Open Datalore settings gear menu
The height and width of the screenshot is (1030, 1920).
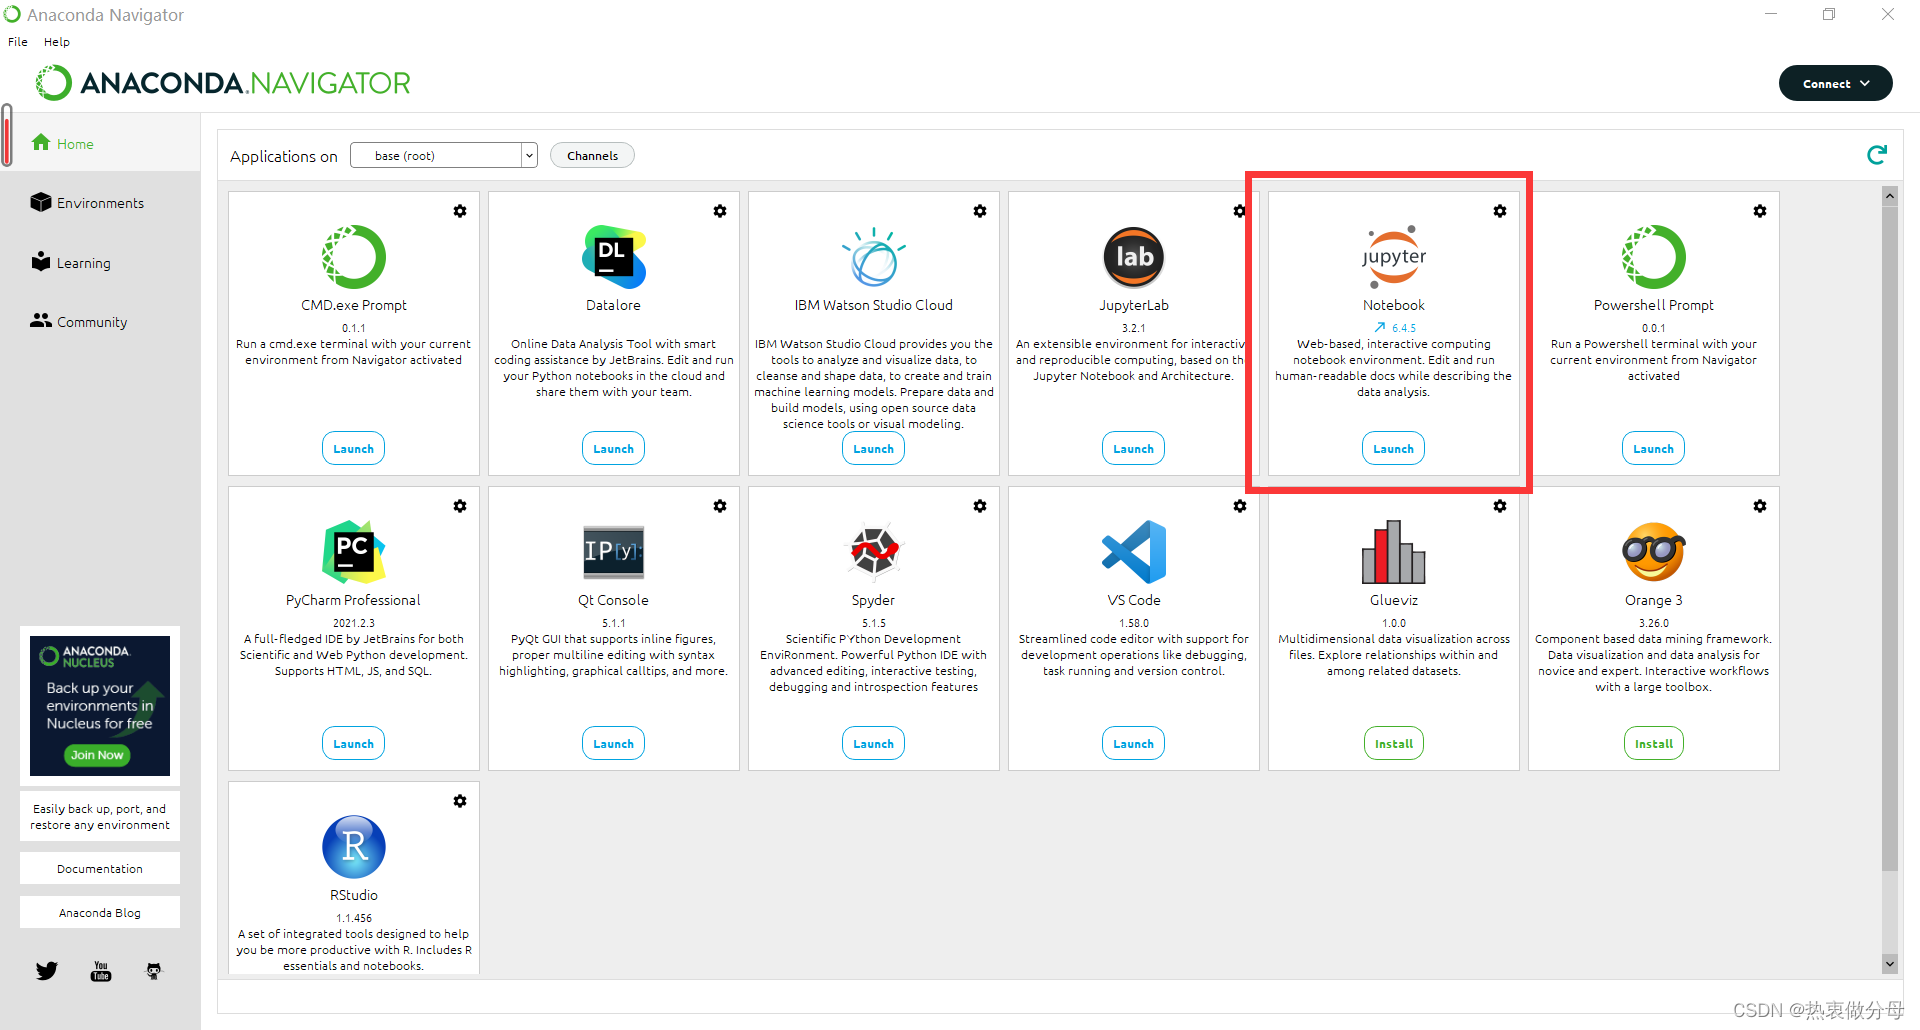tap(720, 211)
